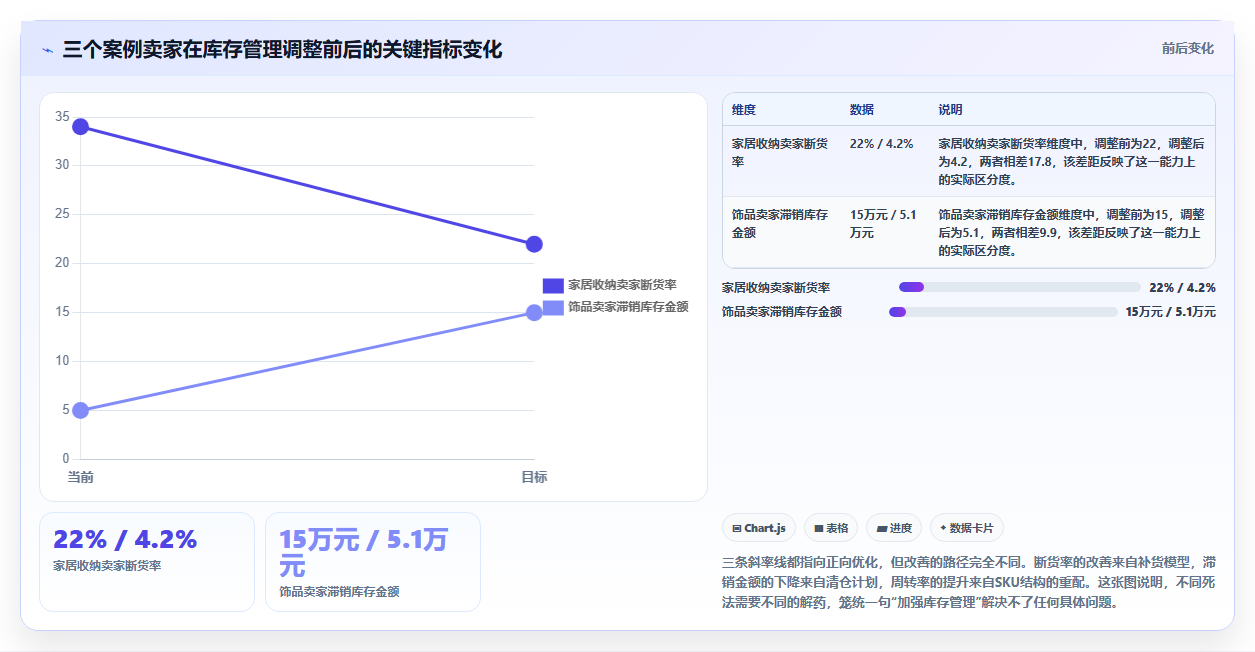Click the 家居收纳卖家断货率 legend label
The image size is (1255, 652).
coord(622,285)
